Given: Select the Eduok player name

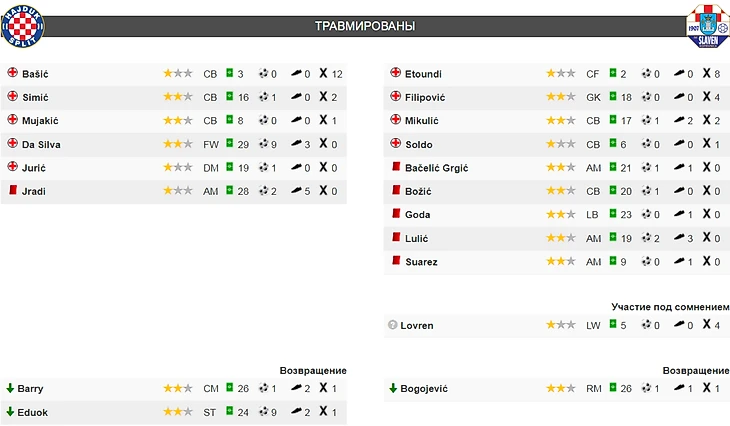Looking at the screenshot, I should (x=32, y=411).
